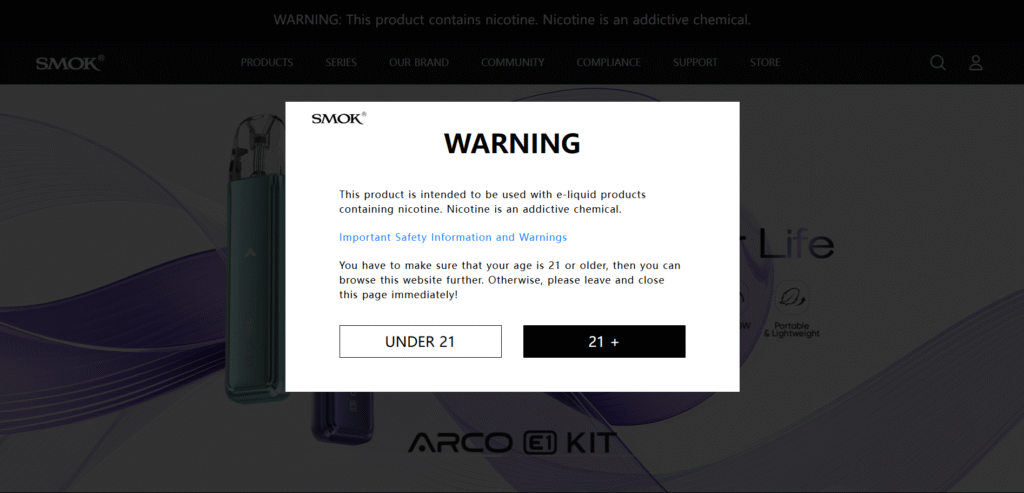Open the search magnifier icon
Image resolution: width=1024 pixels, height=493 pixels.
(938, 63)
